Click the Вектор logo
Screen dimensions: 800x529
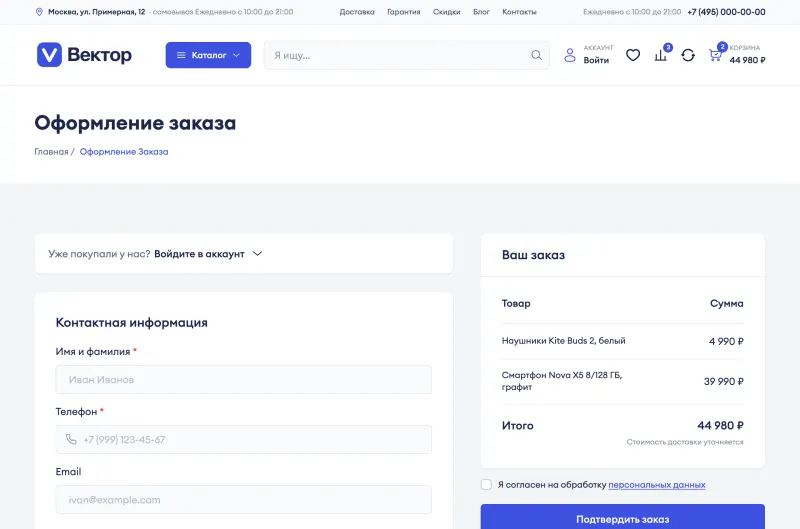[x=84, y=55]
